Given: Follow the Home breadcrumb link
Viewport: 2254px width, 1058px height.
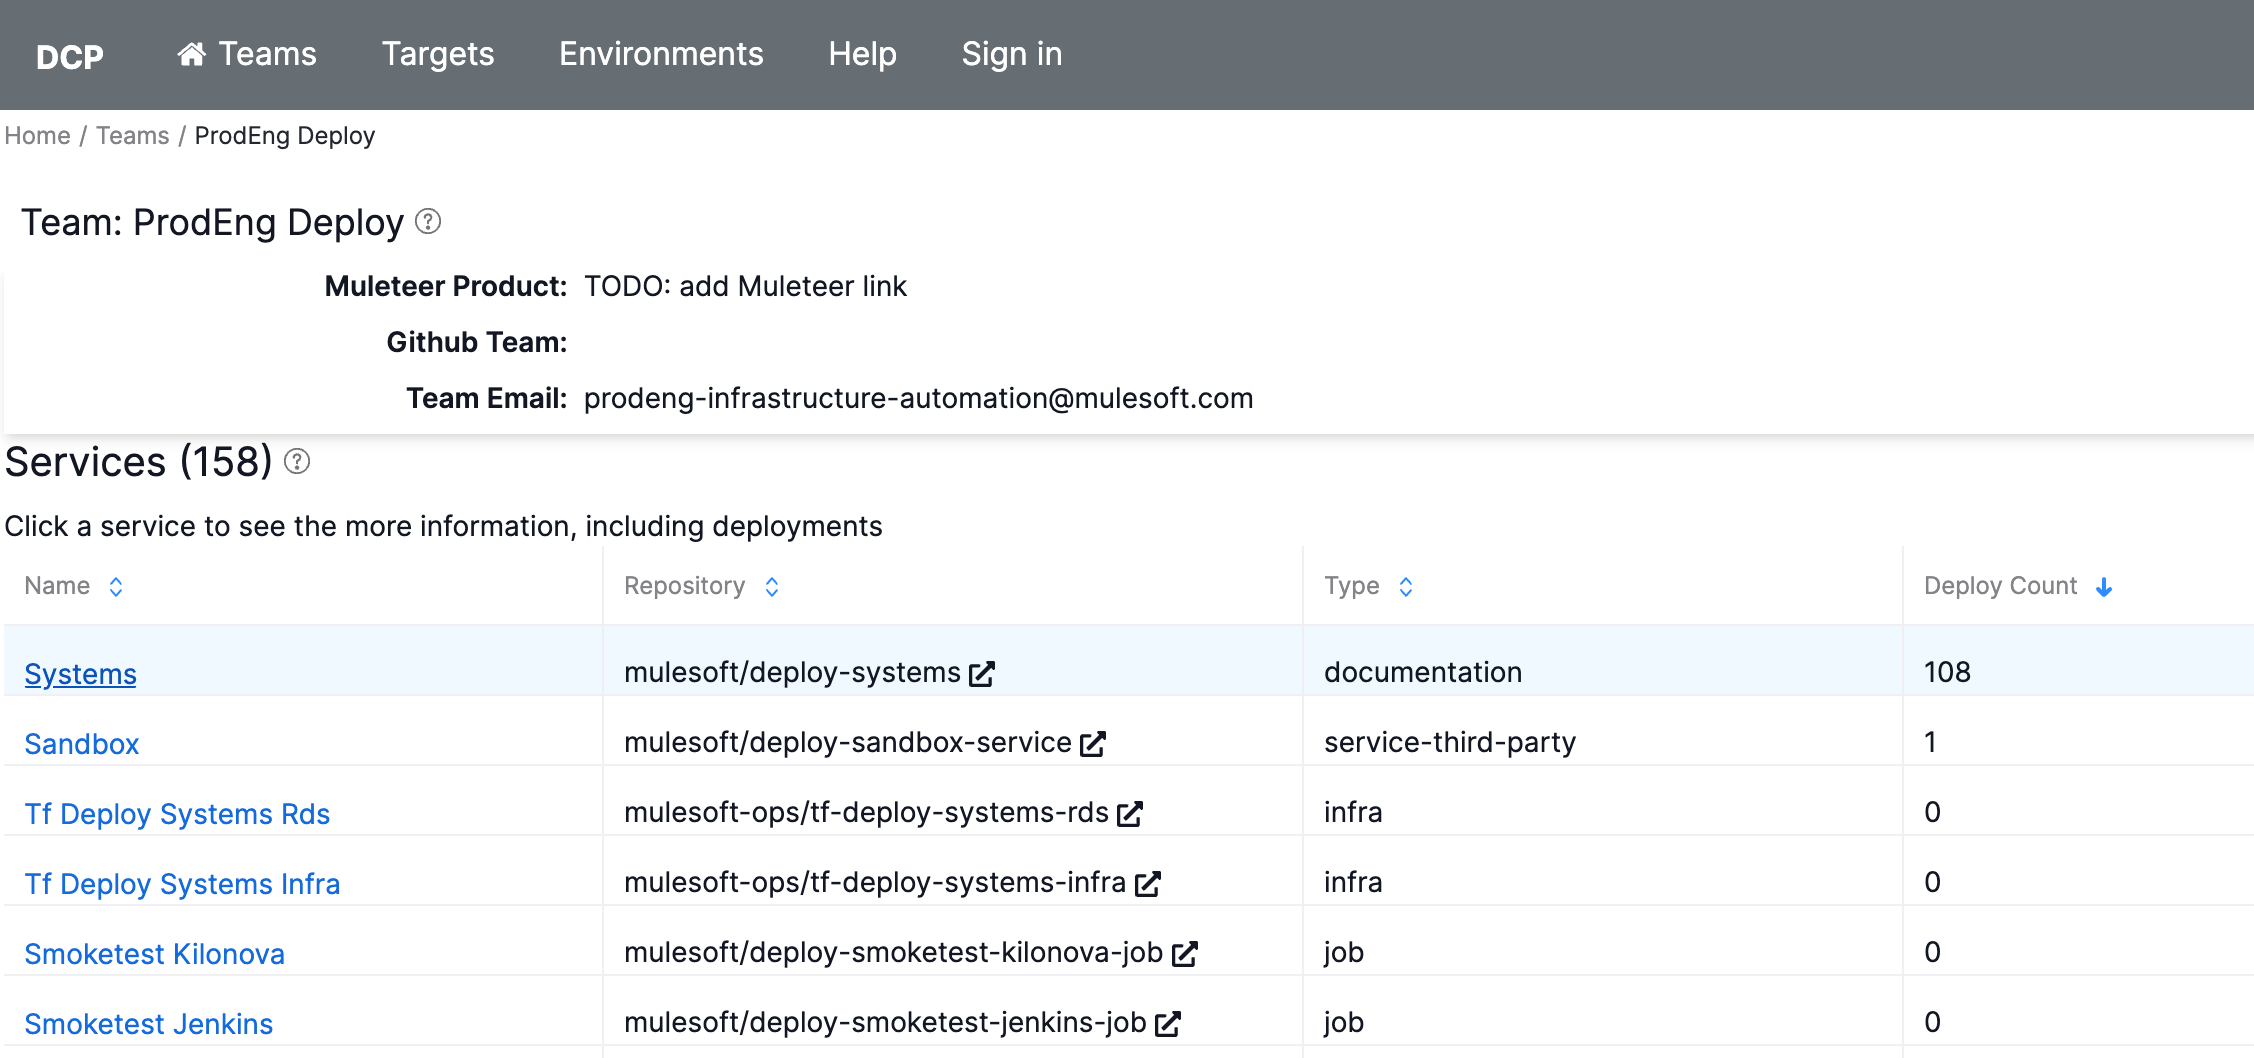Looking at the screenshot, I should pos(38,135).
